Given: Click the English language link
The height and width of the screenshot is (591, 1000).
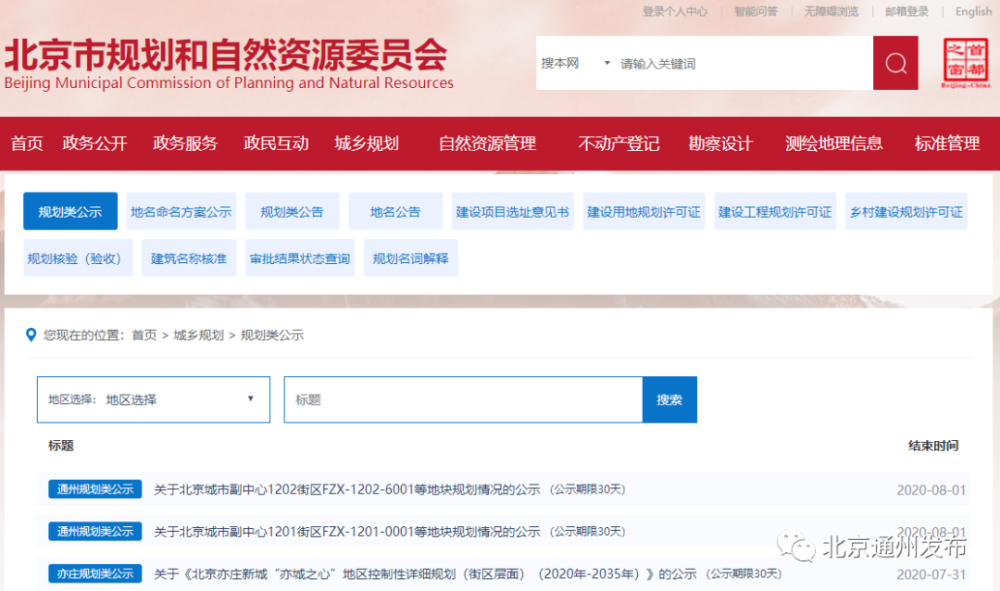Looking at the screenshot, I should 973,12.
